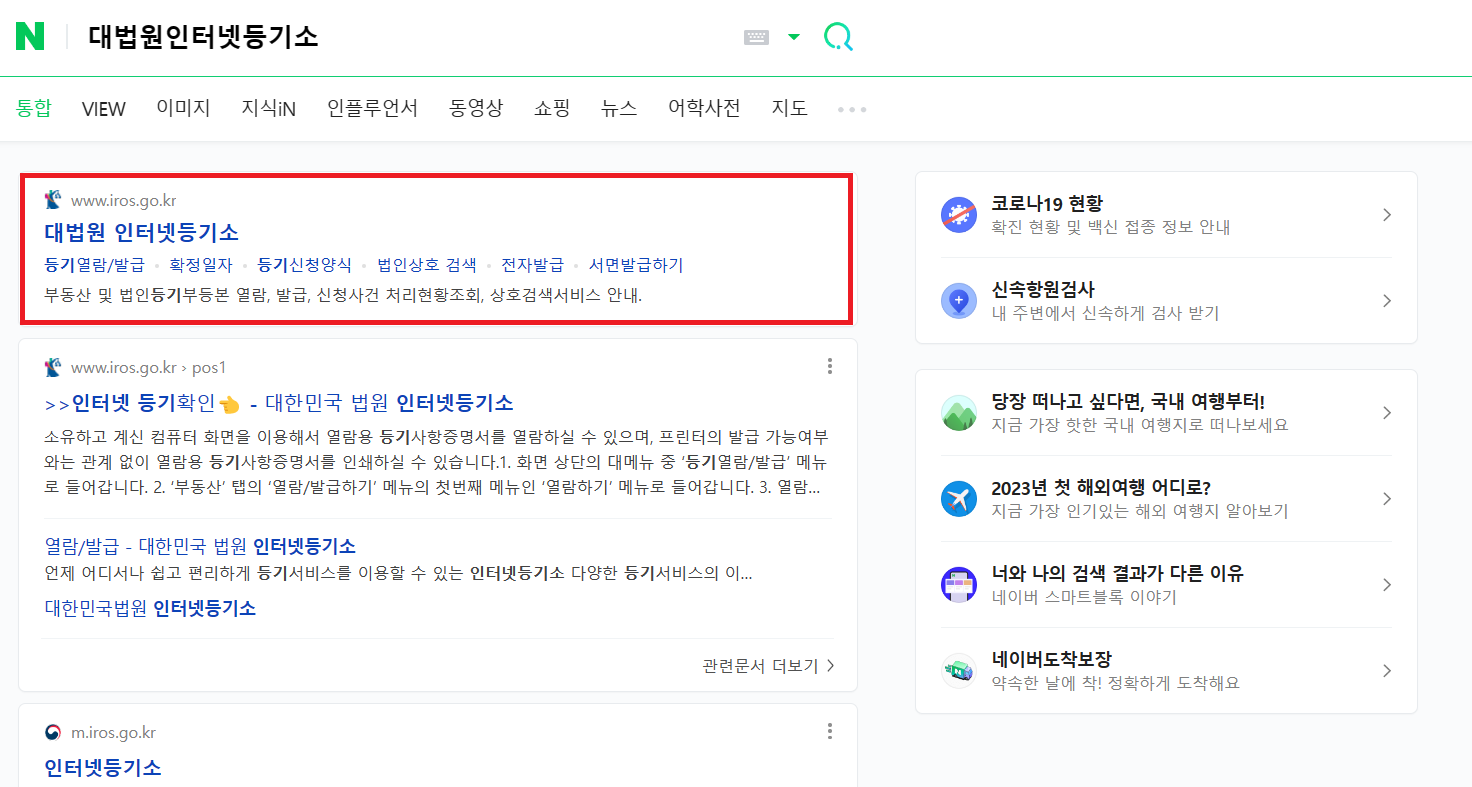Open the 코로나19 현황 card

coord(1166,215)
